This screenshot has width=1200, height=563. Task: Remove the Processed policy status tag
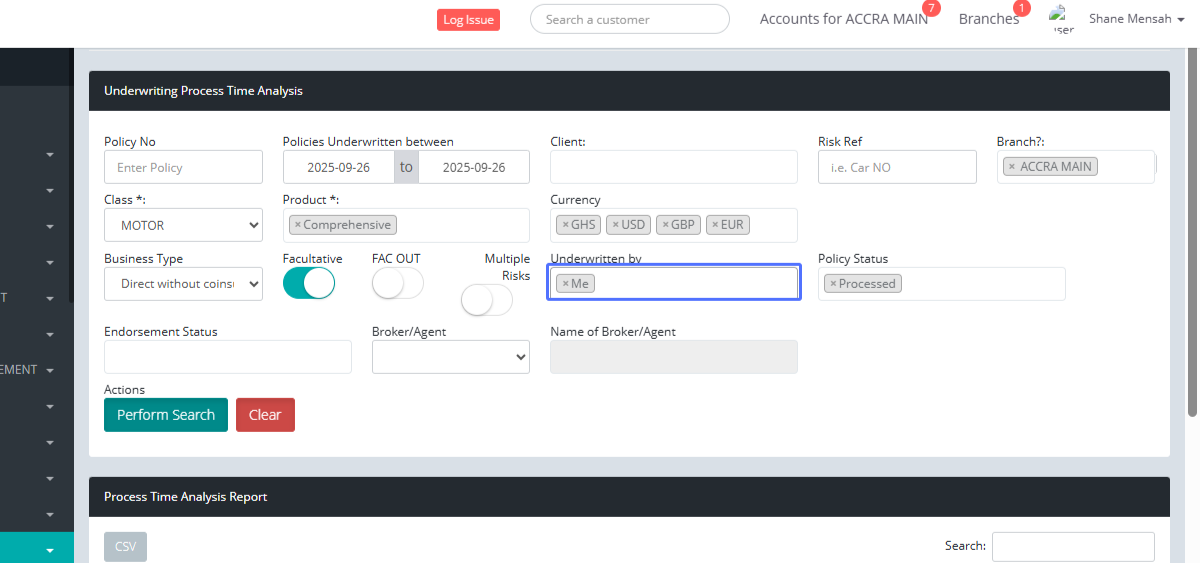point(833,284)
